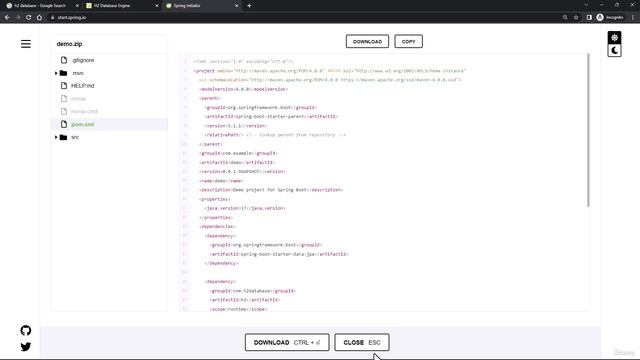Click the site lock icon in address bar

coord(53,18)
